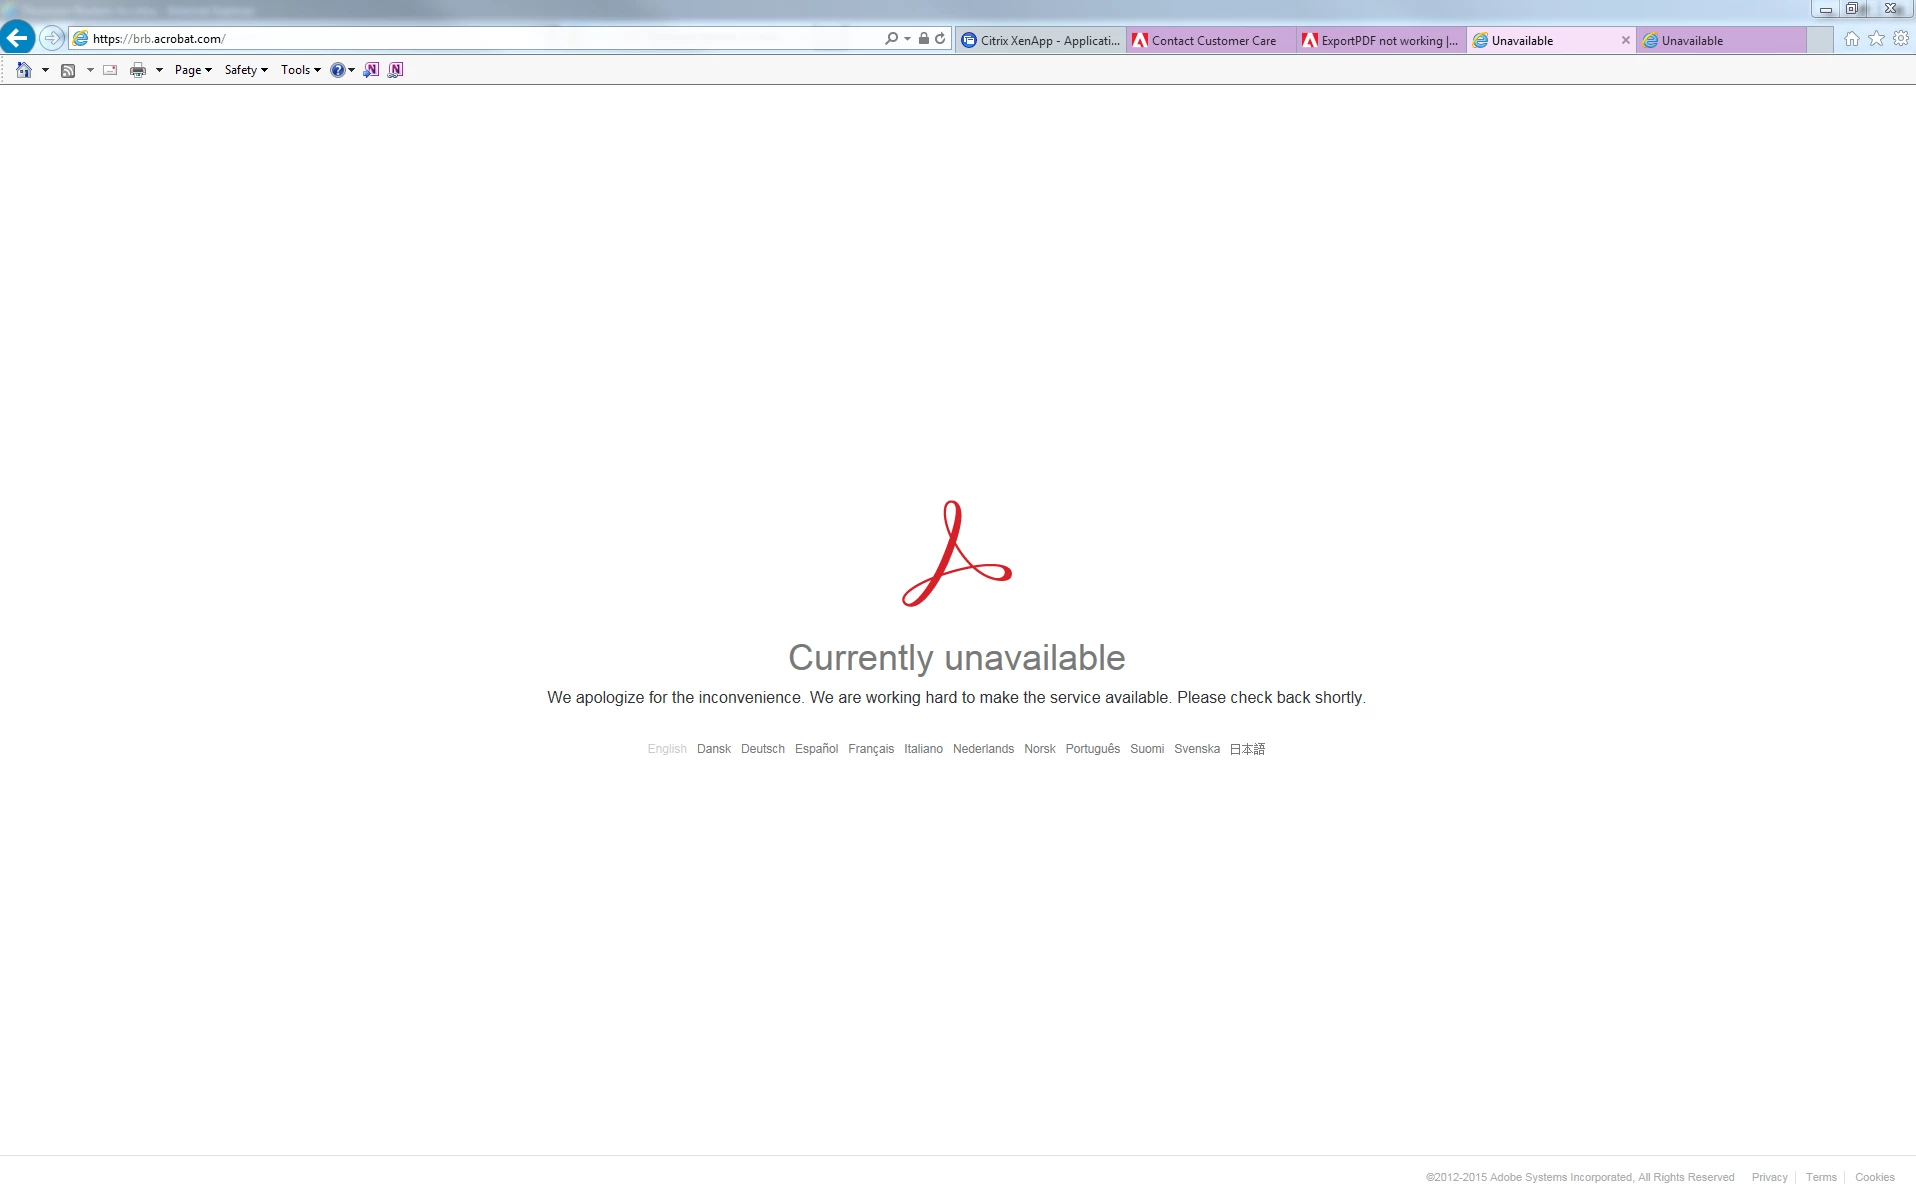Open a new tab with the blank tab button
Image resolution: width=1916 pixels, height=1199 pixels.
click(x=1820, y=41)
